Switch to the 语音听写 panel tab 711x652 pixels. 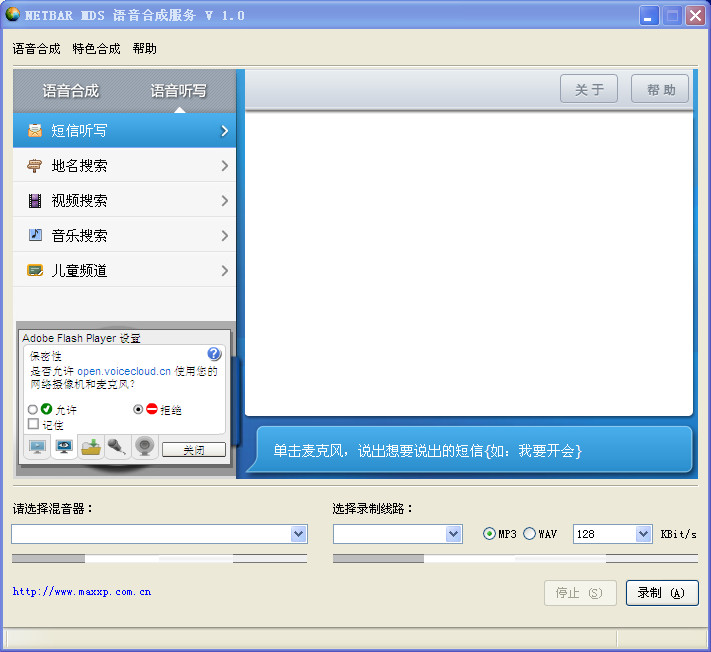coord(178,91)
